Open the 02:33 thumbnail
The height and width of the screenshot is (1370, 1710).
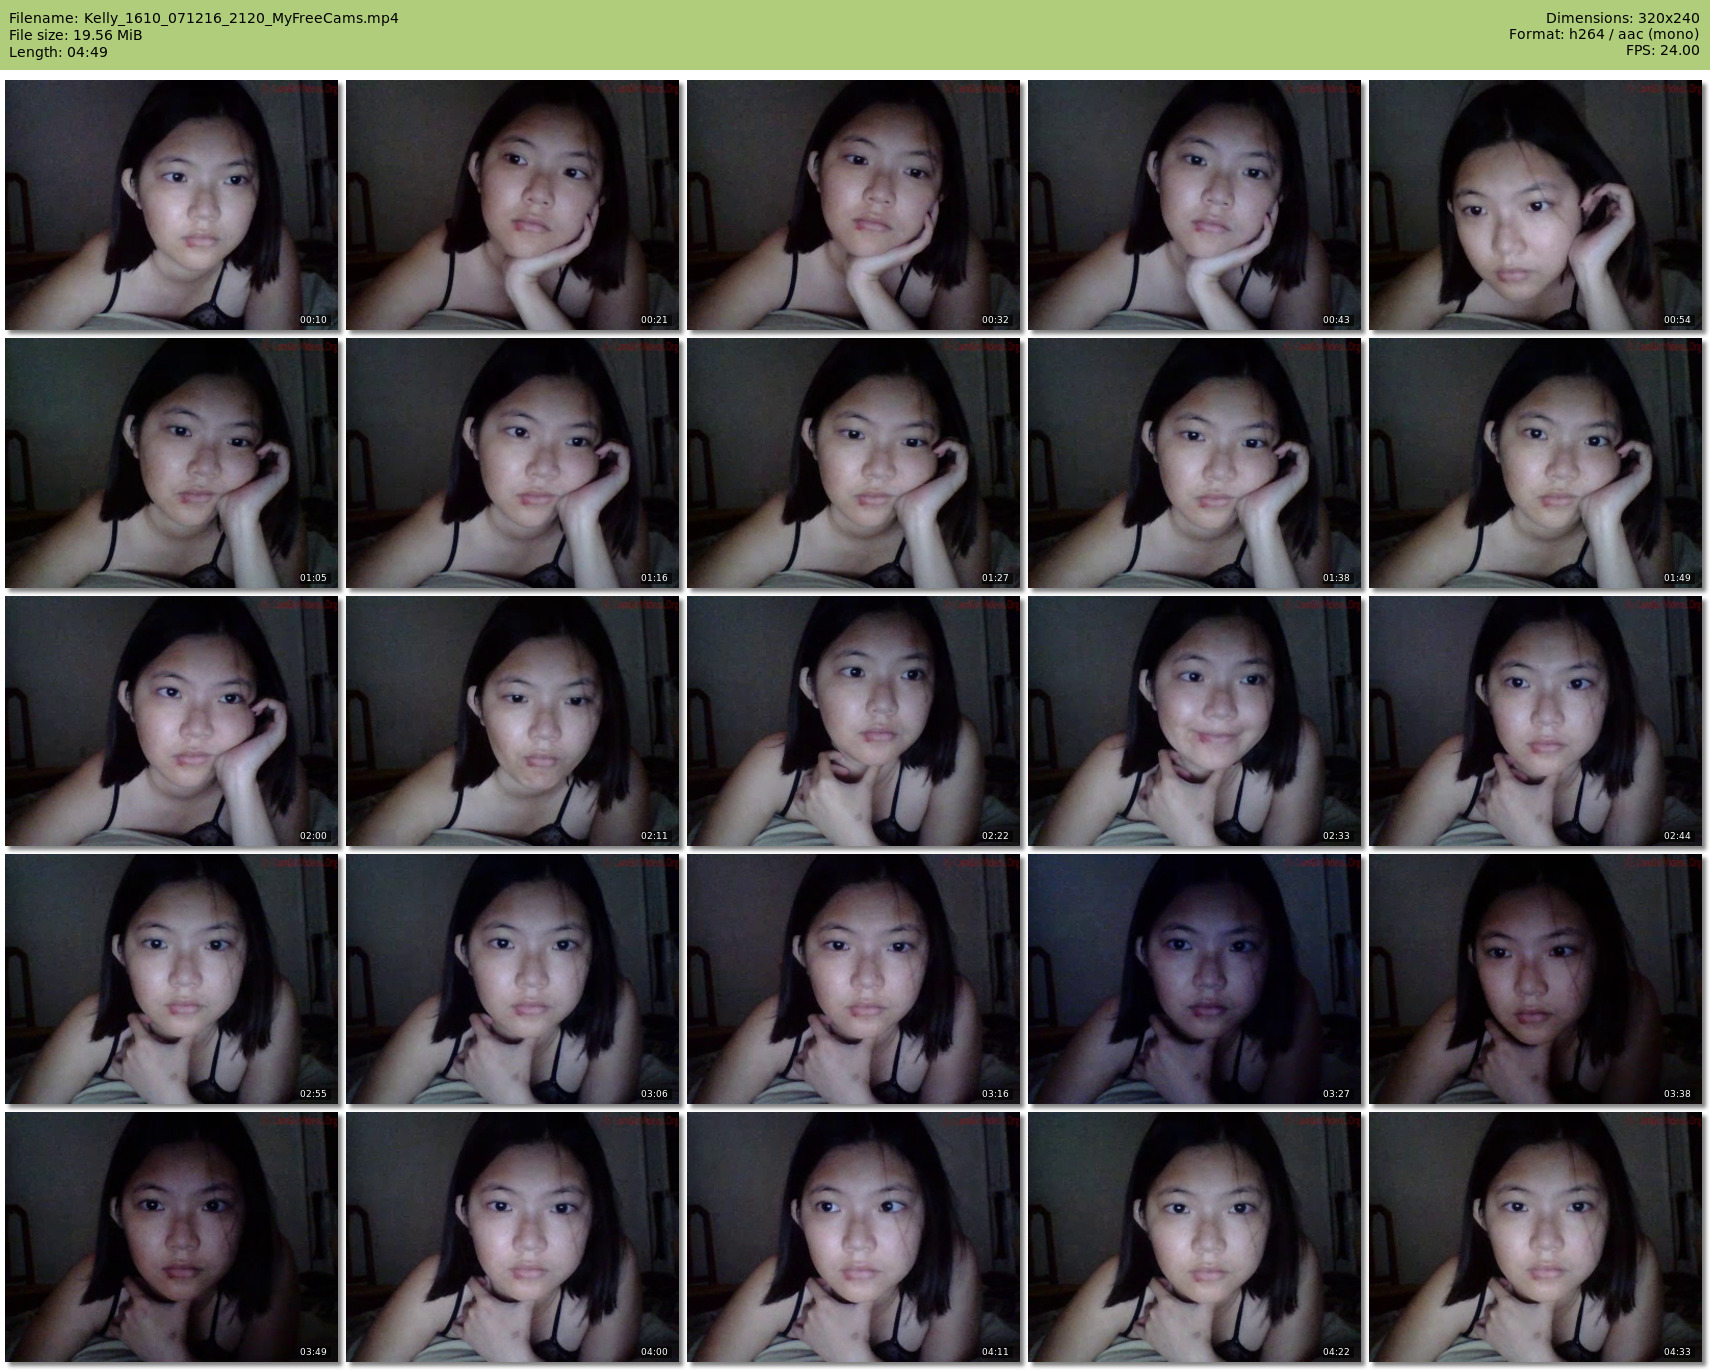(1195, 721)
